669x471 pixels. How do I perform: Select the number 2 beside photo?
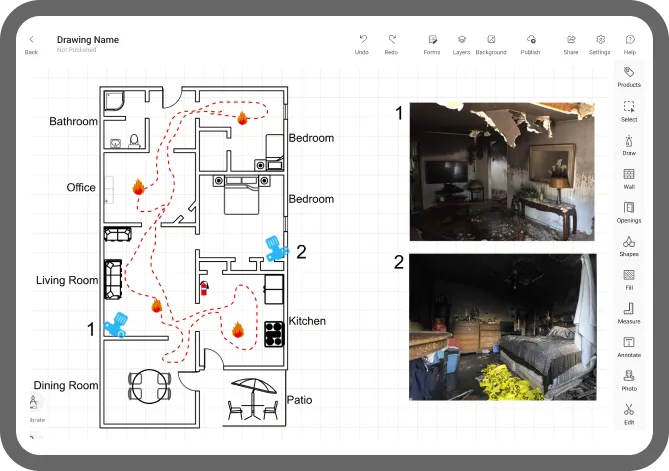(x=398, y=262)
